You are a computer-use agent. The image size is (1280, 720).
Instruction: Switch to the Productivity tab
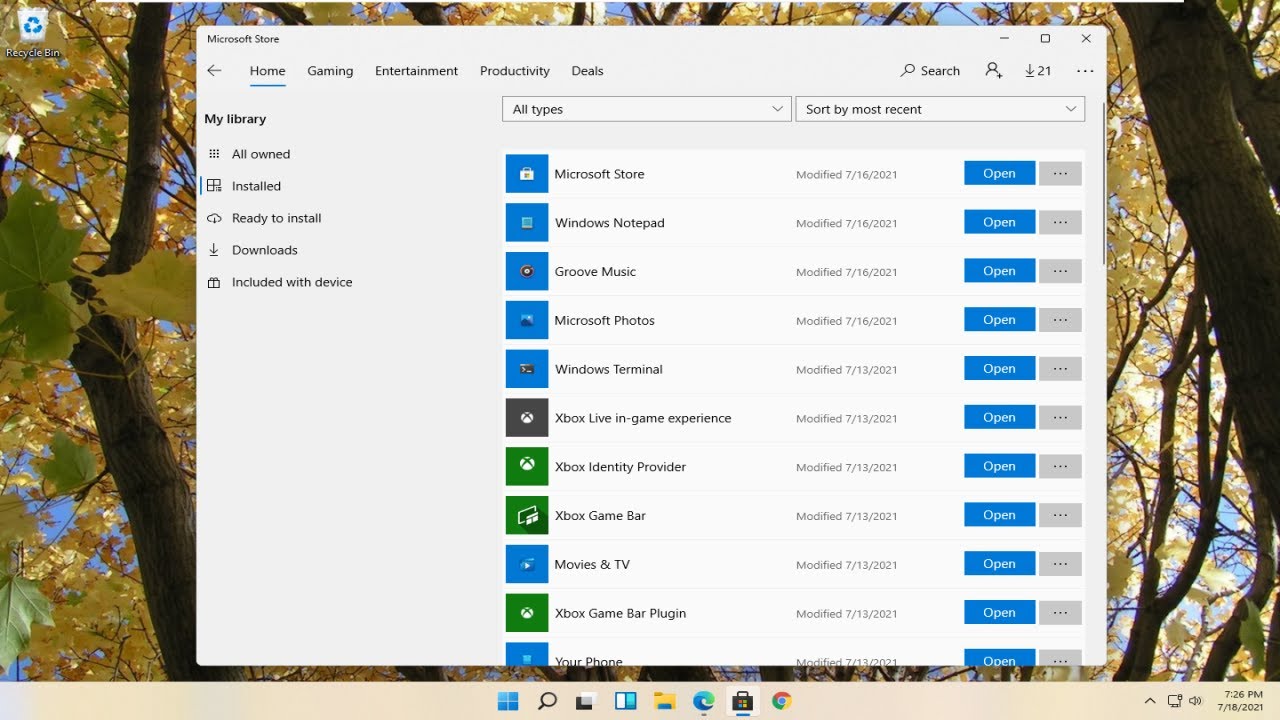(515, 71)
